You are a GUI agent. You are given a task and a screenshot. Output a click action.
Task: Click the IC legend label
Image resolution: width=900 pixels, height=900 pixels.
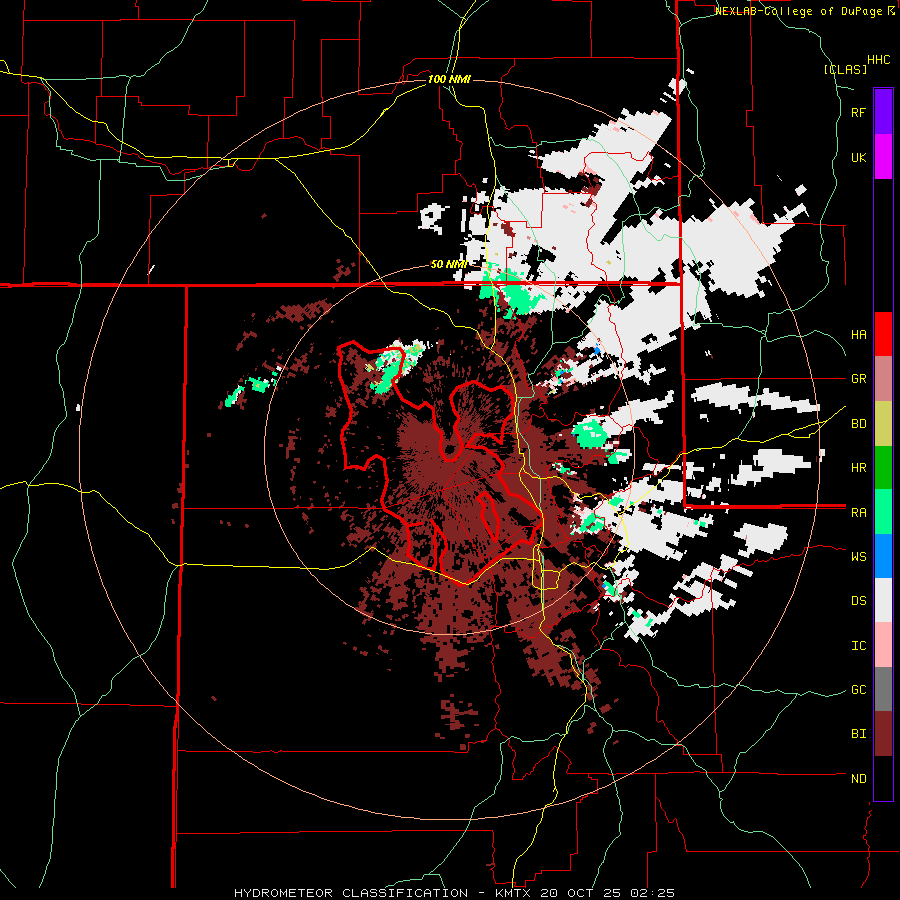tap(858, 646)
